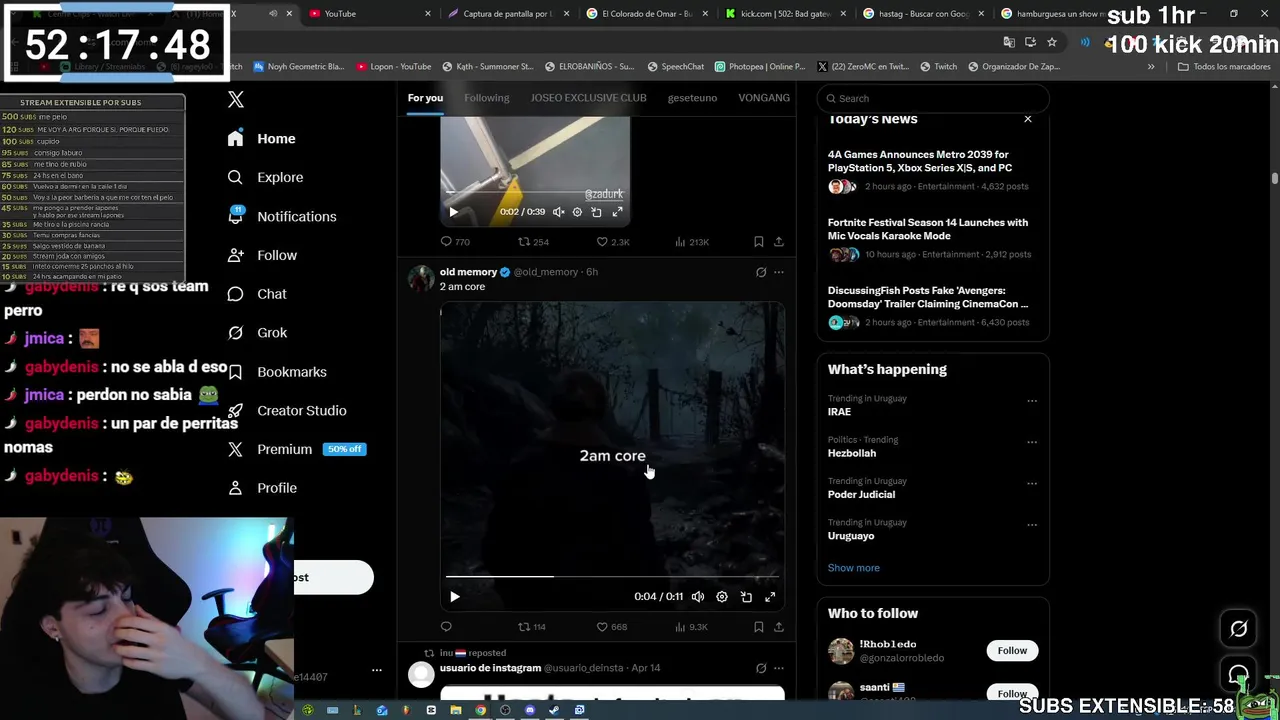Open the geseteuno timeline tab
The image size is (1280, 720).
692,98
